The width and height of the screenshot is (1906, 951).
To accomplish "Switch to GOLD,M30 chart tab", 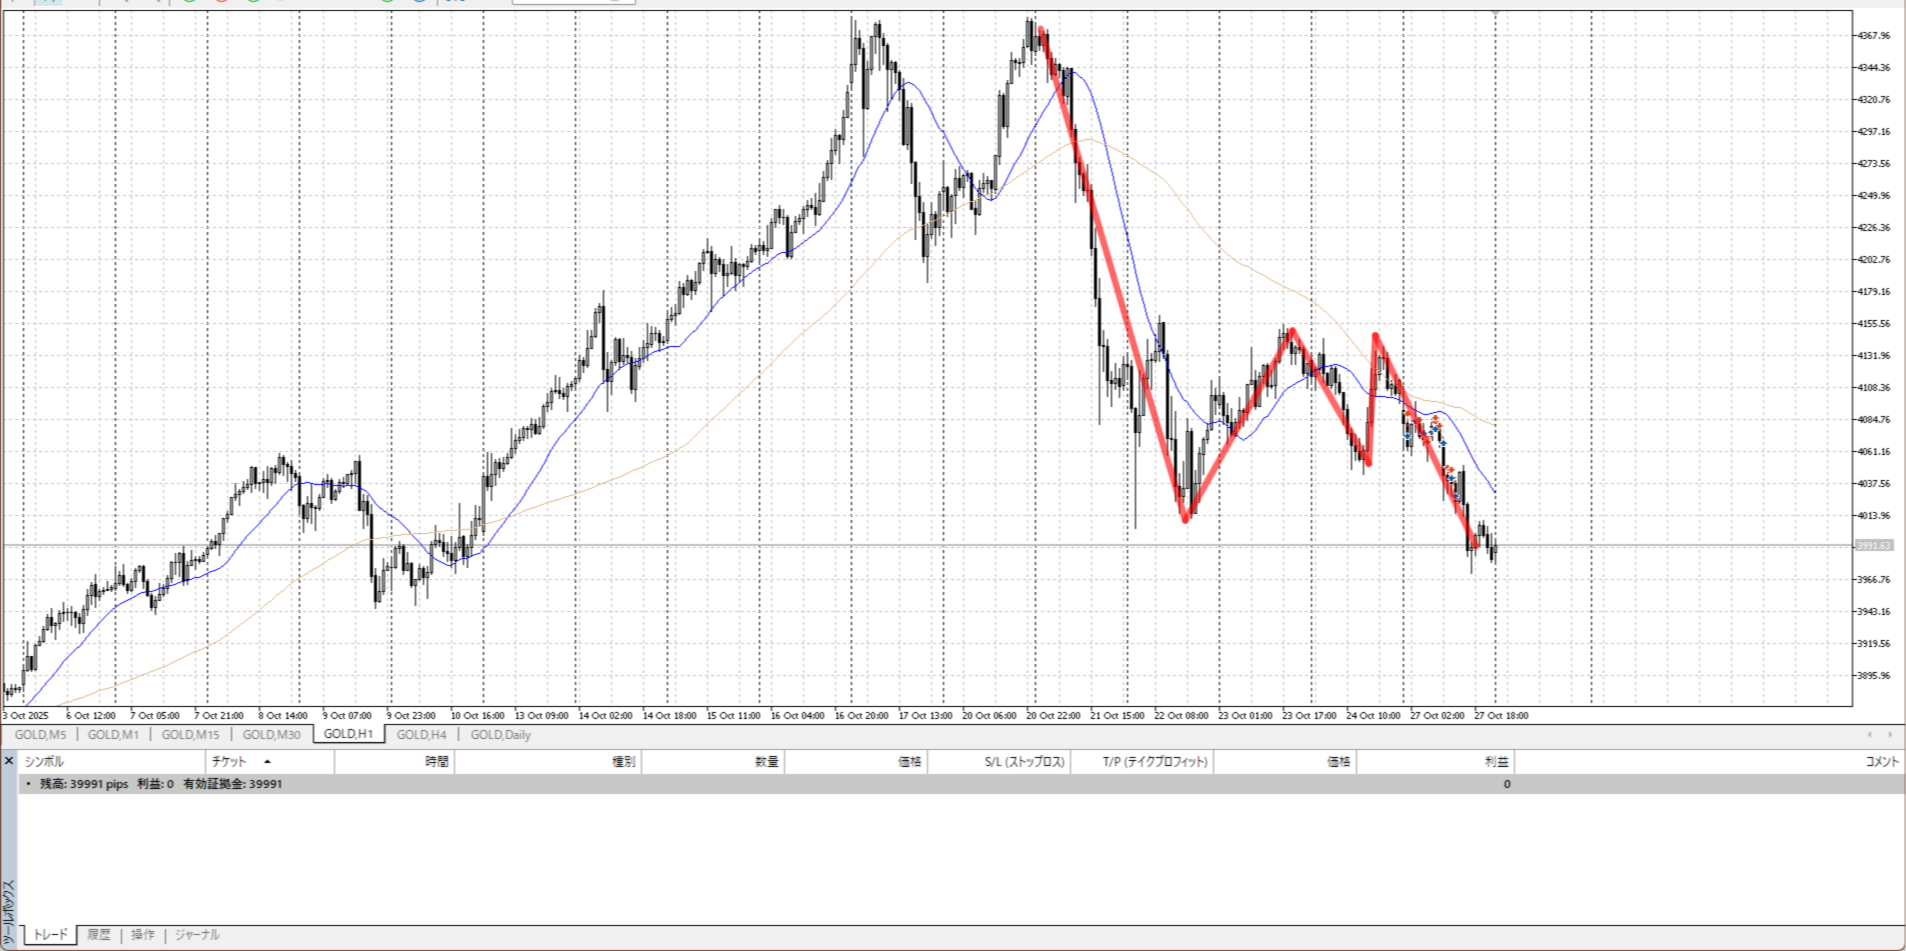I will pyautogui.click(x=271, y=735).
